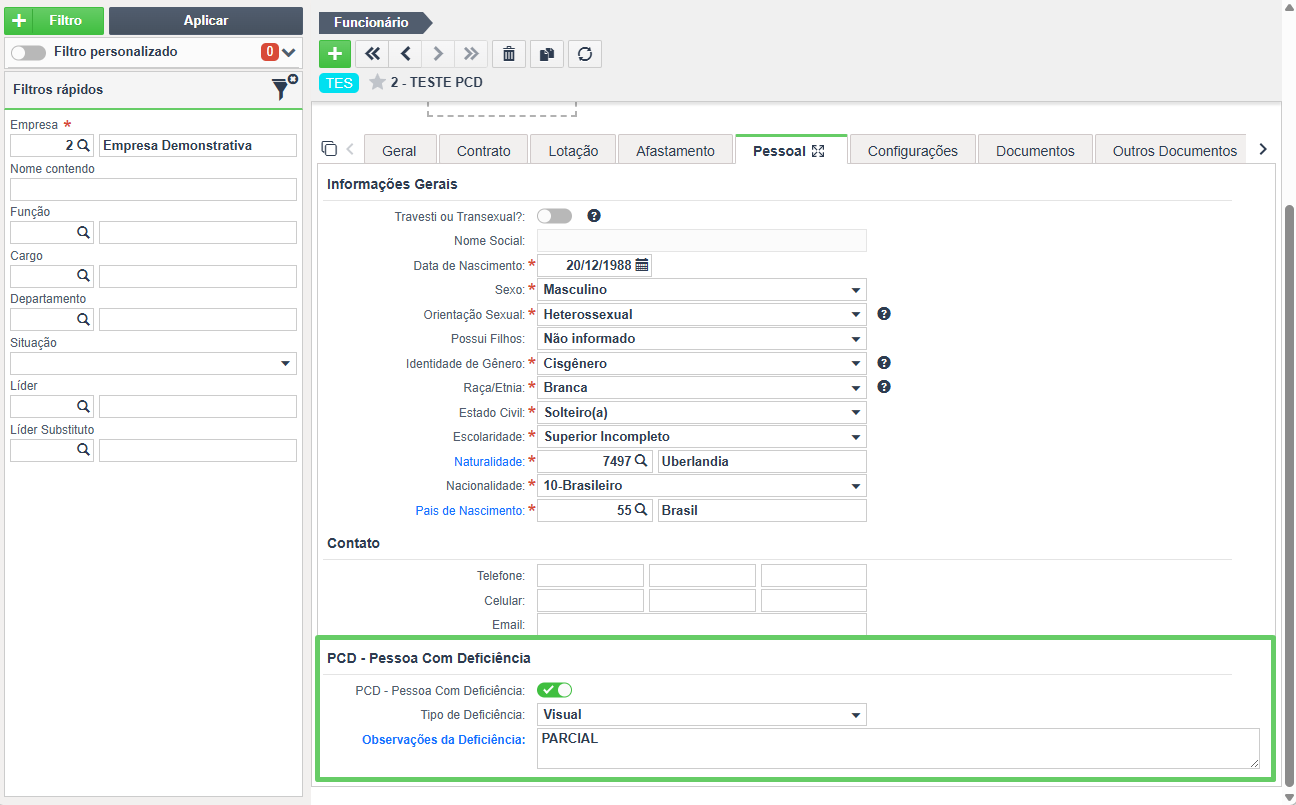Go to next record arrow

(438, 53)
